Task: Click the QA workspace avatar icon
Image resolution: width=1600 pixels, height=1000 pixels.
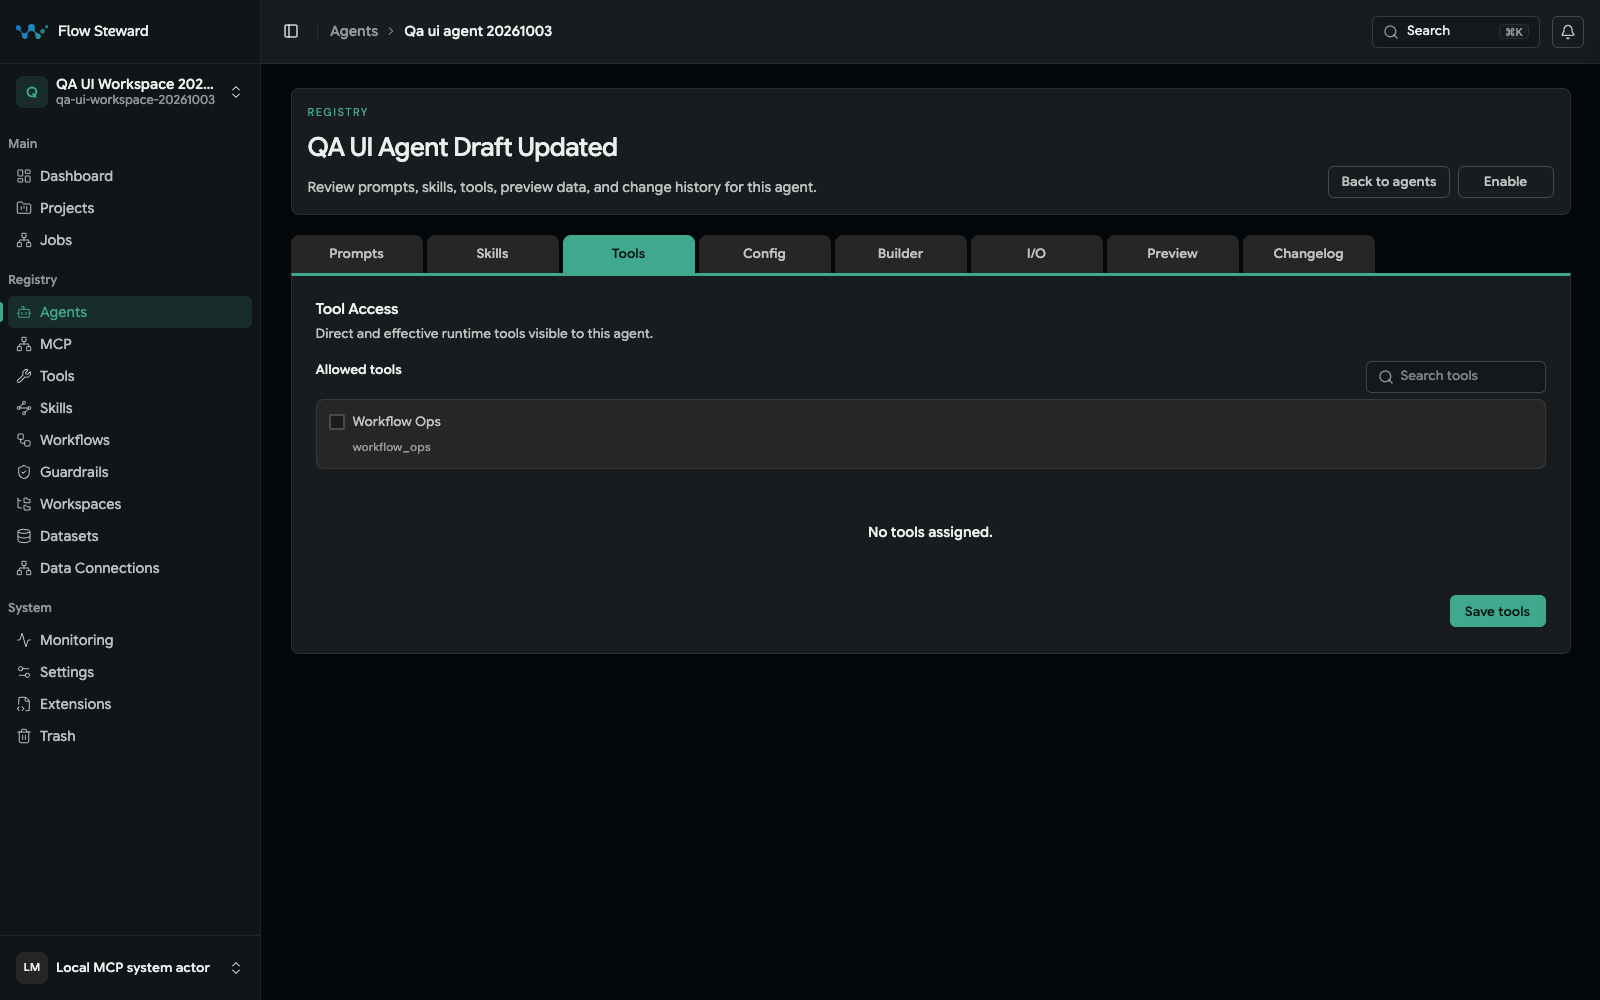Action: point(32,92)
